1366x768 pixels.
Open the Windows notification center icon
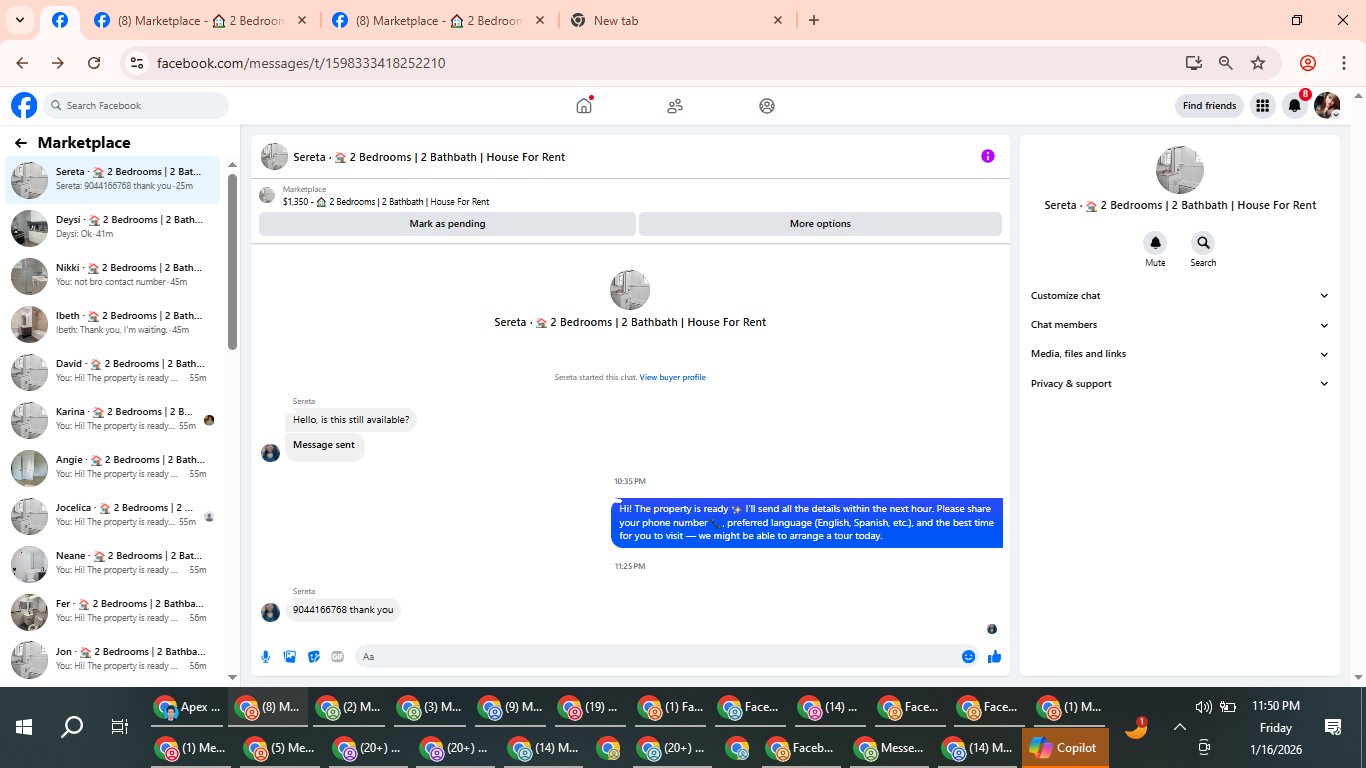[x=1332, y=727]
